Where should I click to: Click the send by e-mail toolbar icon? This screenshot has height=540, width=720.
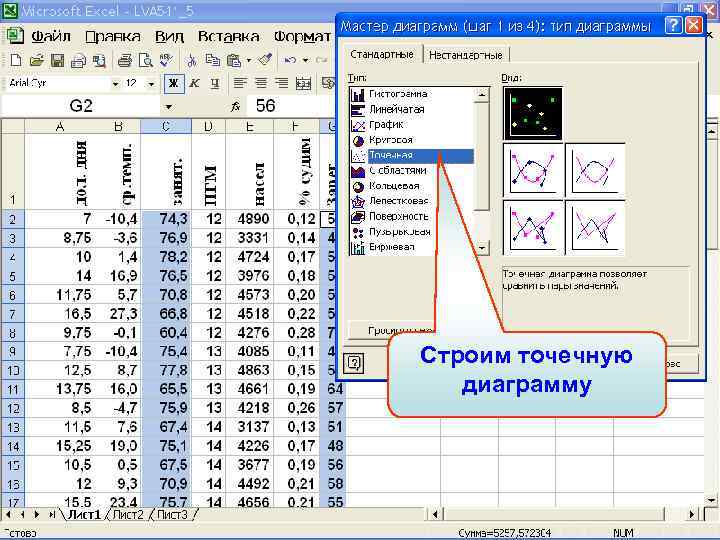pyautogui.click(x=78, y=61)
